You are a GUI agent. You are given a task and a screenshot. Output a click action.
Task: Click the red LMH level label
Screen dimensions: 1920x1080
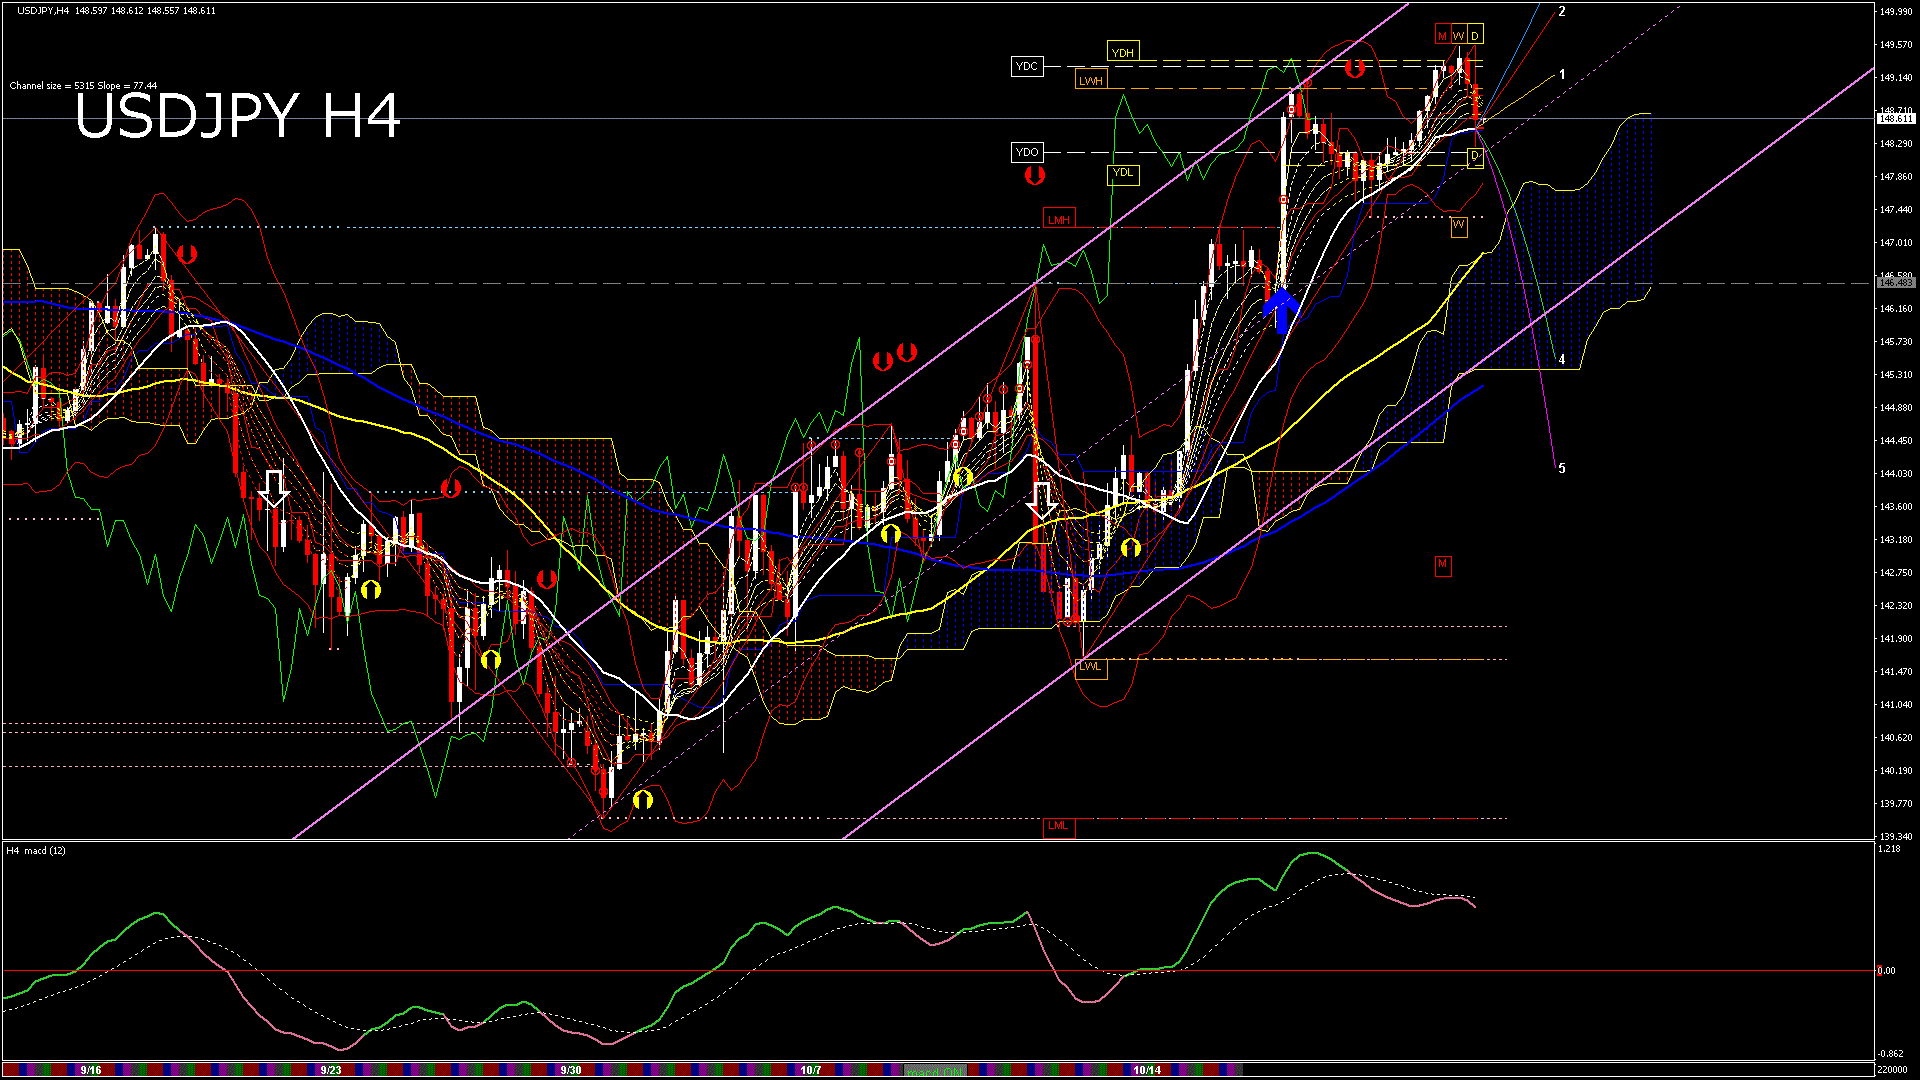(1058, 219)
